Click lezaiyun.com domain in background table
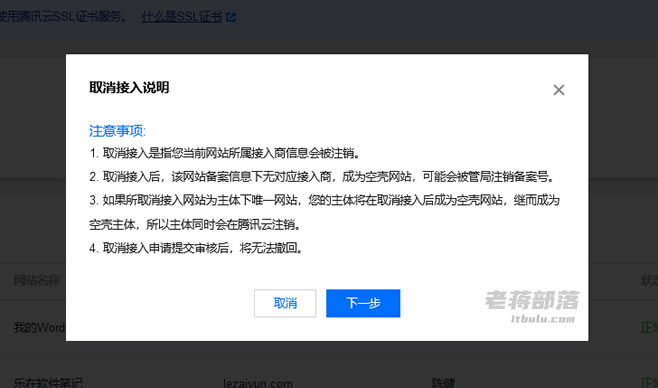This screenshot has height=388, width=658. pyautogui.click(x=258, y=383)
